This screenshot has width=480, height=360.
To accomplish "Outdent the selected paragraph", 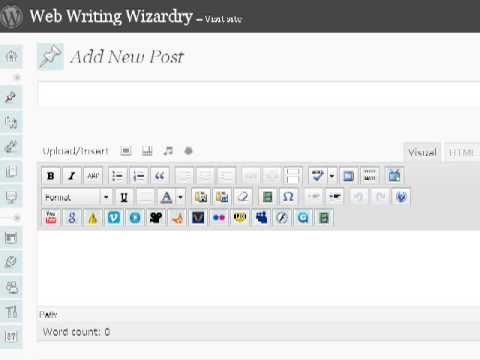I will (313, 197).
